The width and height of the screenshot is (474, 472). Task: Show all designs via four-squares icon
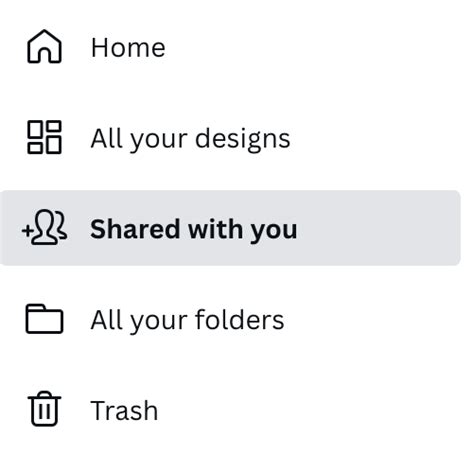point(44,137)
